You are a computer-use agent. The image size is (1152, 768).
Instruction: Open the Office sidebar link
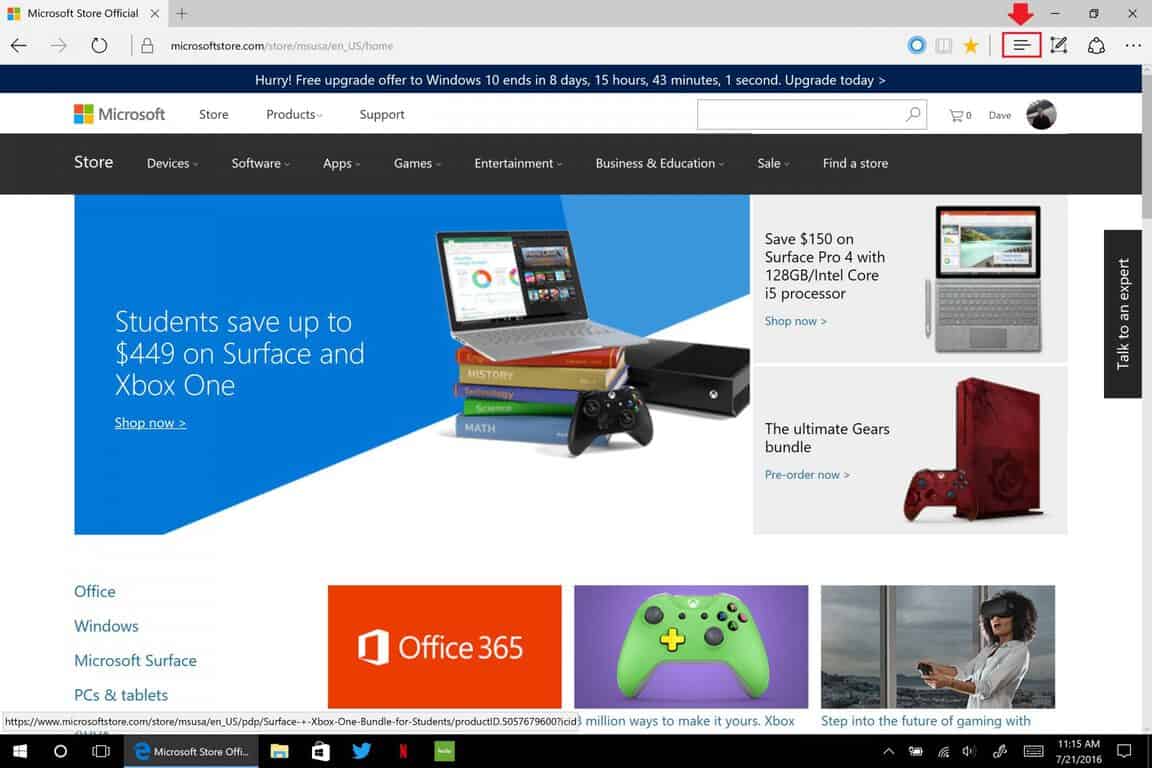95,591
